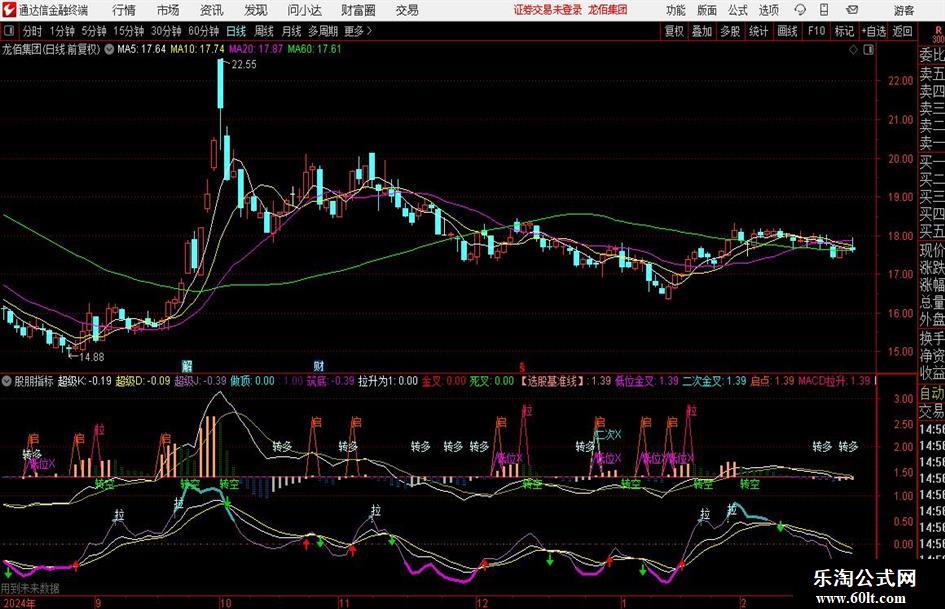Click the diamond icon above the chart
The height and width of the screenshot is (609, 945).
[853, 50]
